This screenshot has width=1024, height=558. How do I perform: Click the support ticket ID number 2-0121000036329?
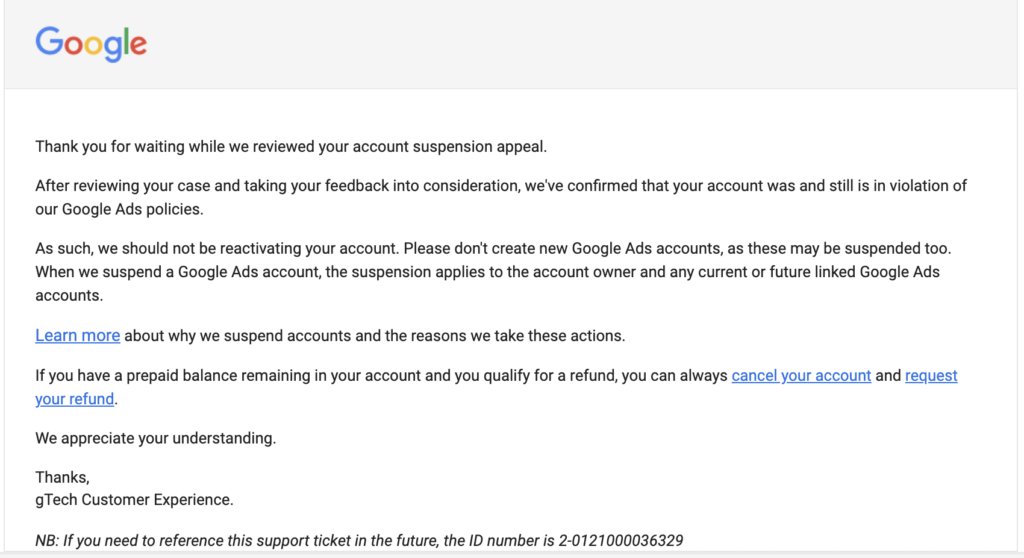(x=622, y=541)
